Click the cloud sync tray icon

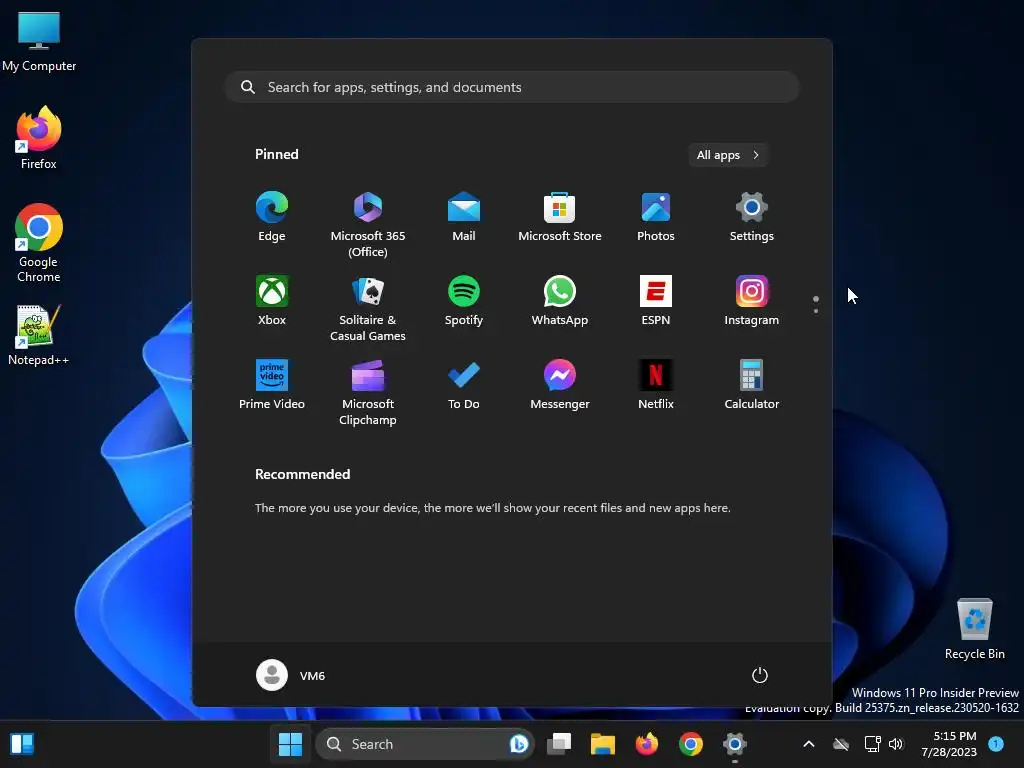point(841,744)
